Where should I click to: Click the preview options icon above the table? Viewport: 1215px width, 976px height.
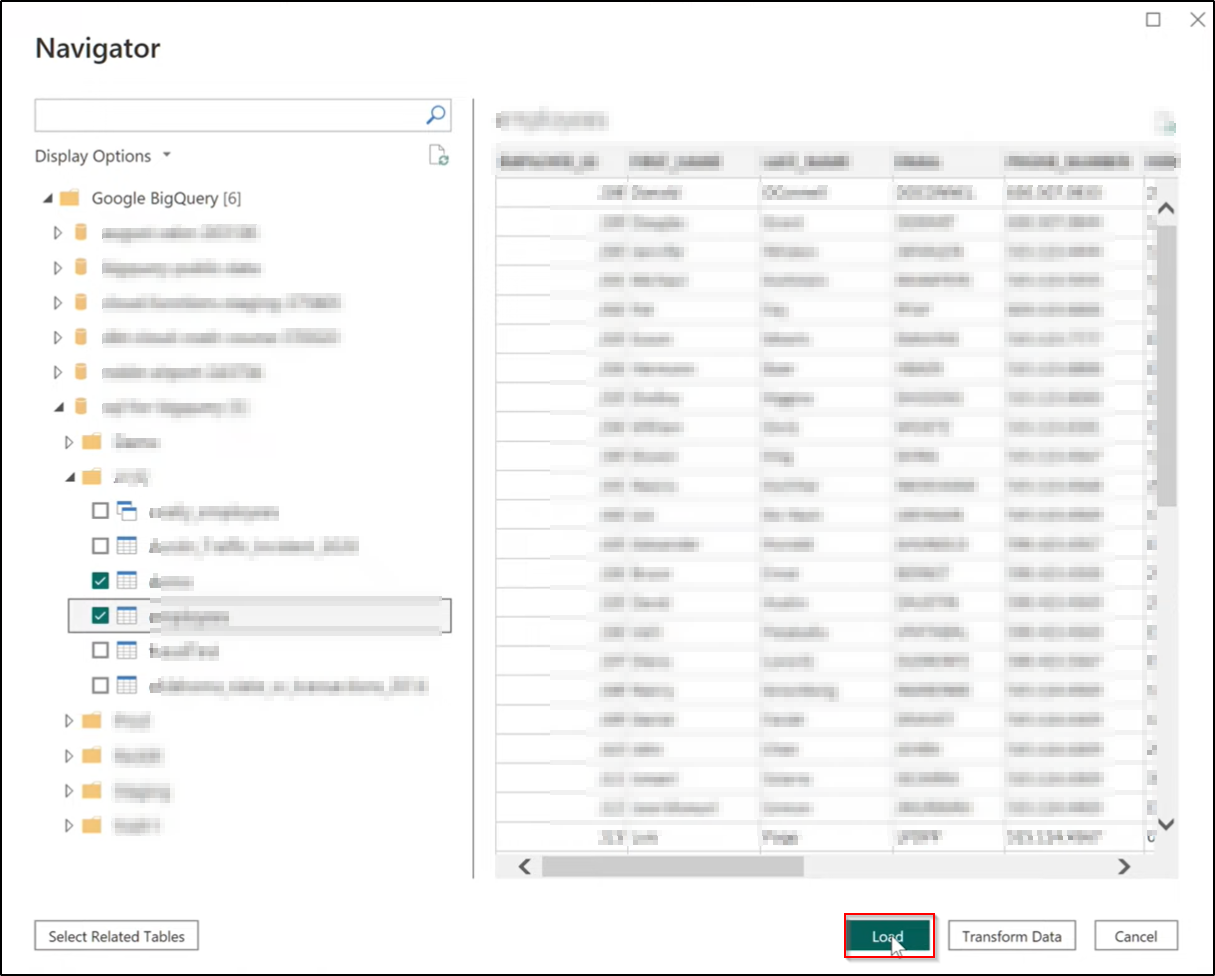tap(1165, 123)
